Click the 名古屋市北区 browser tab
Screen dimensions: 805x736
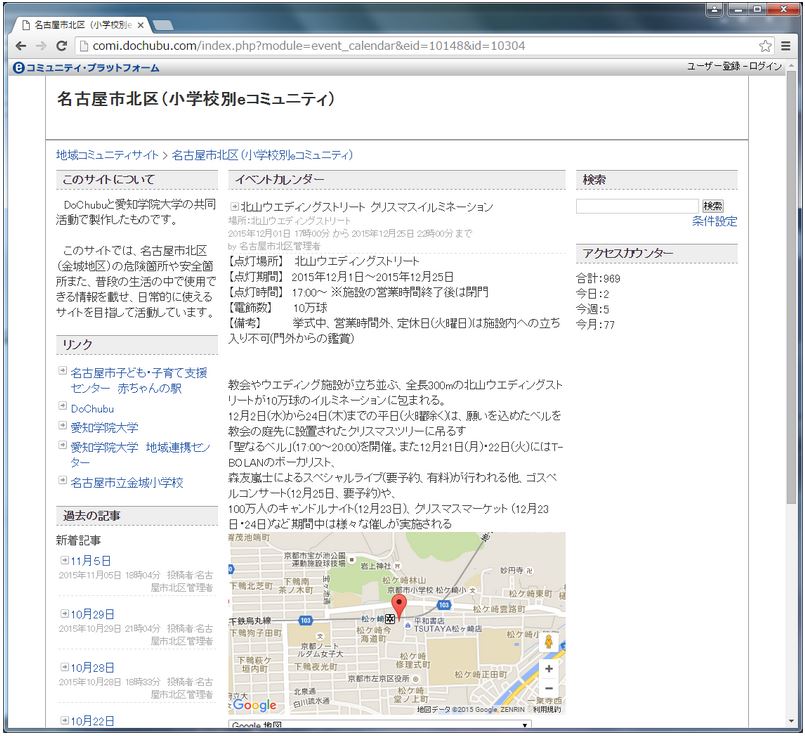(84, 22)
